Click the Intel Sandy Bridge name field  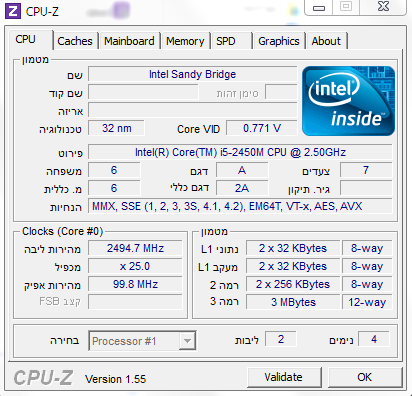(x=192, y=74)
